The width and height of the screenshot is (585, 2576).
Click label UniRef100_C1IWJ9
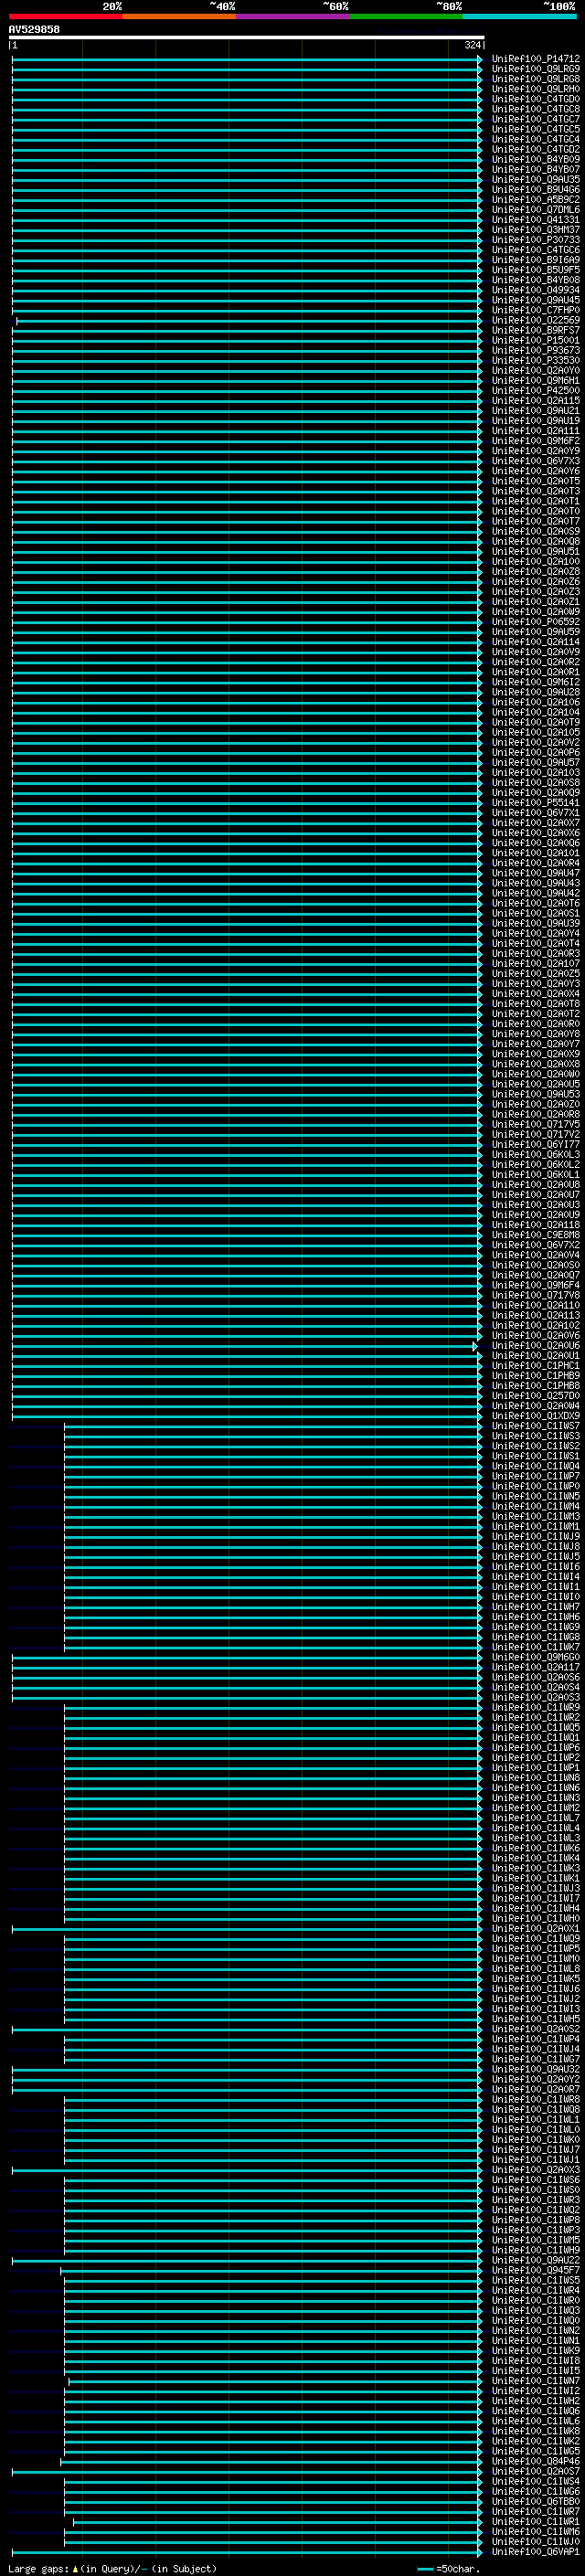(536, 1537)
